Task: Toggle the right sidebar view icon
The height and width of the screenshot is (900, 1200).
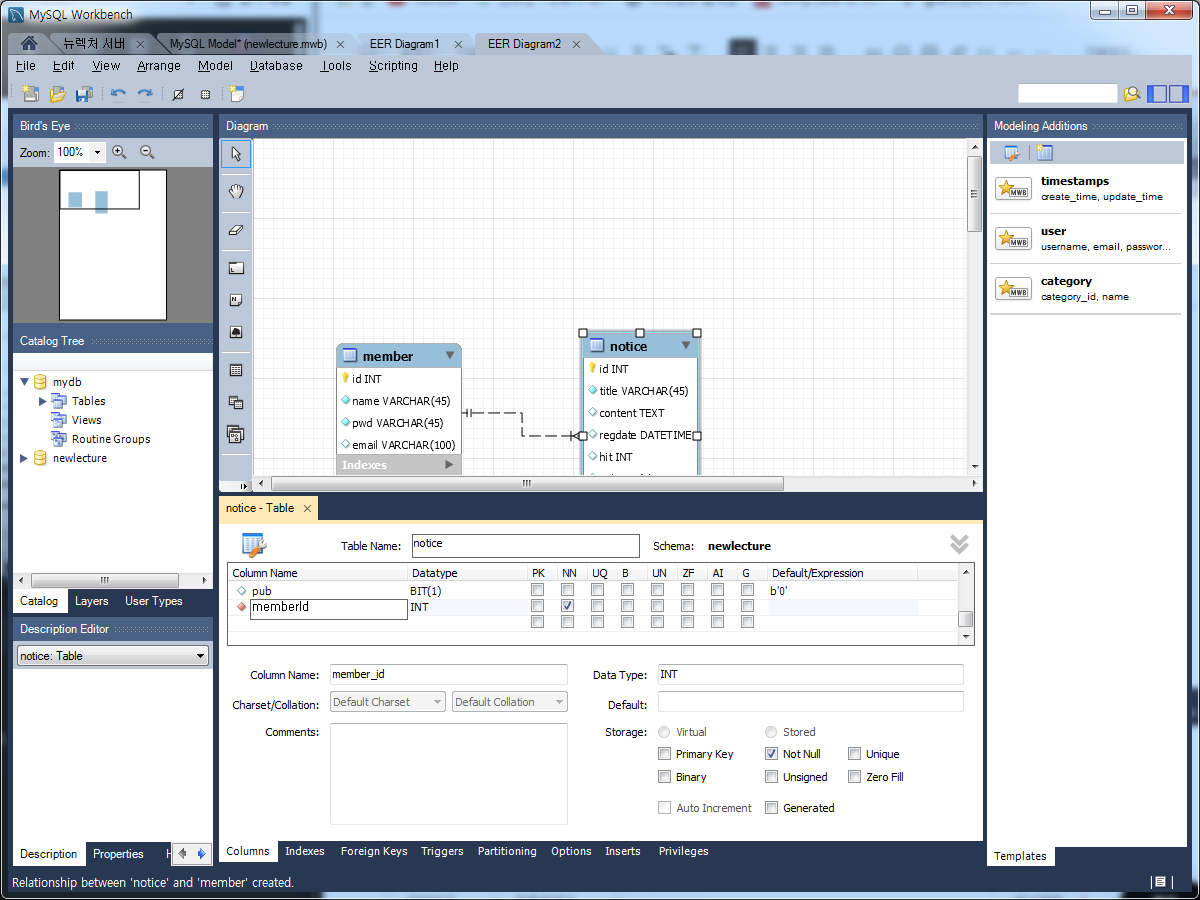Action: tap(1179, 94)
